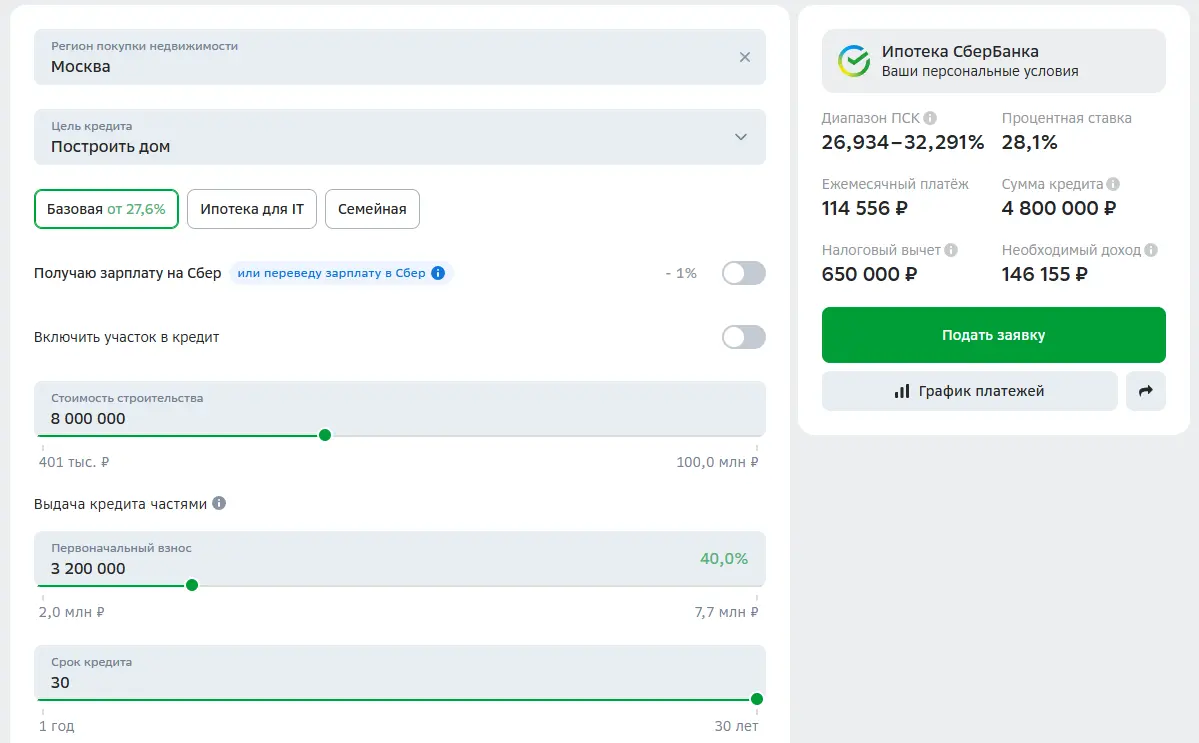Click the bar chart icon in График платежей
Image resolution: width=1199 pixels, height=743 pixels.
click(902, 391)
